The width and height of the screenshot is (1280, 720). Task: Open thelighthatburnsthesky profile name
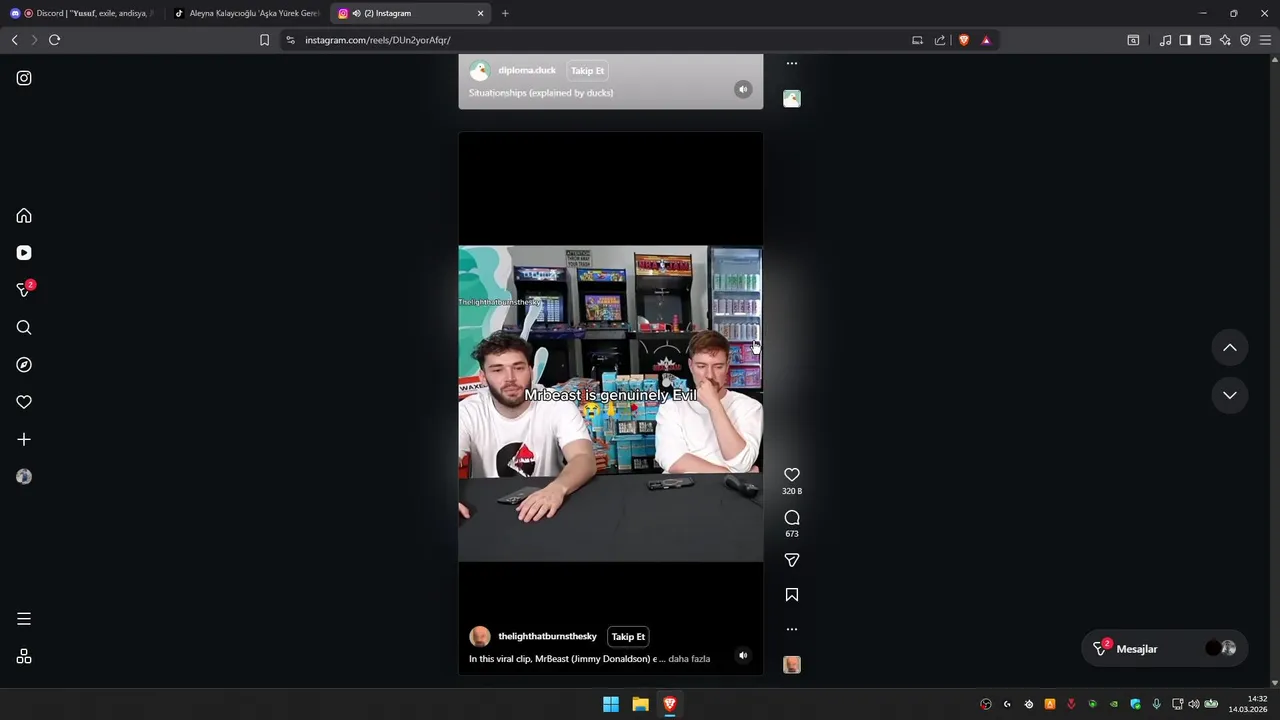coord(547,637)
